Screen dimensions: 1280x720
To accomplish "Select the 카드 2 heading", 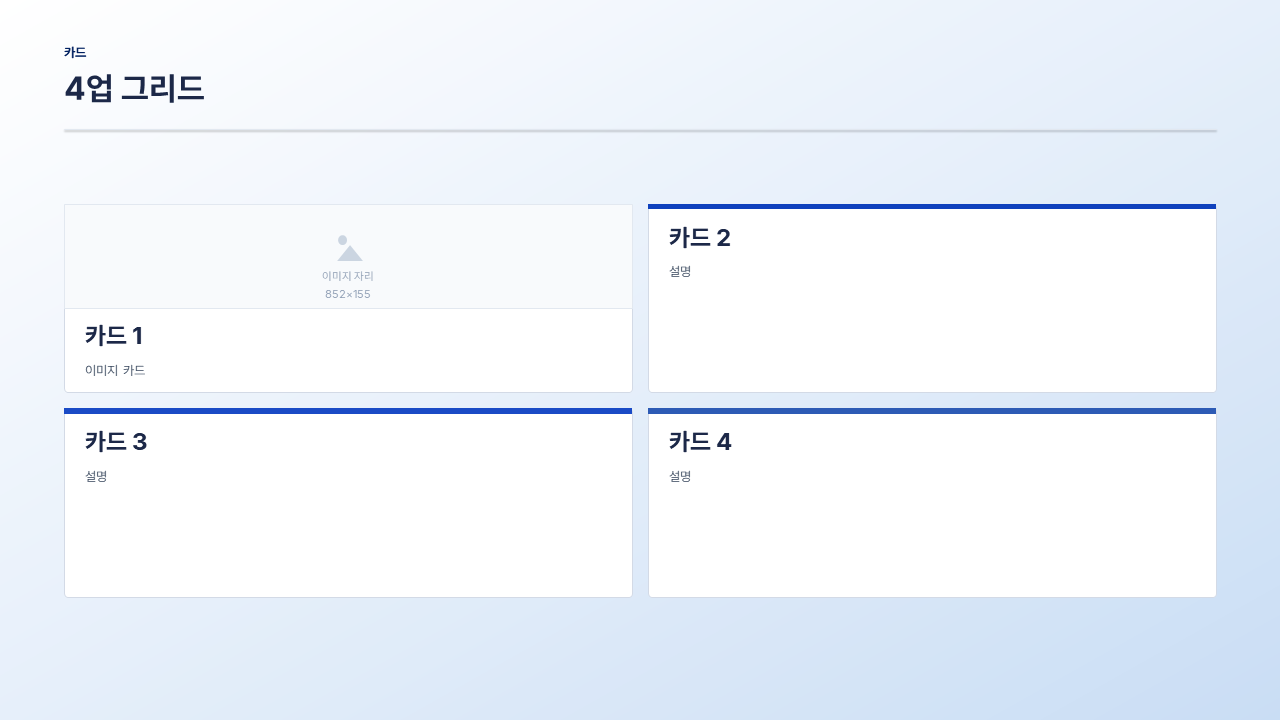I will [700, 238].
